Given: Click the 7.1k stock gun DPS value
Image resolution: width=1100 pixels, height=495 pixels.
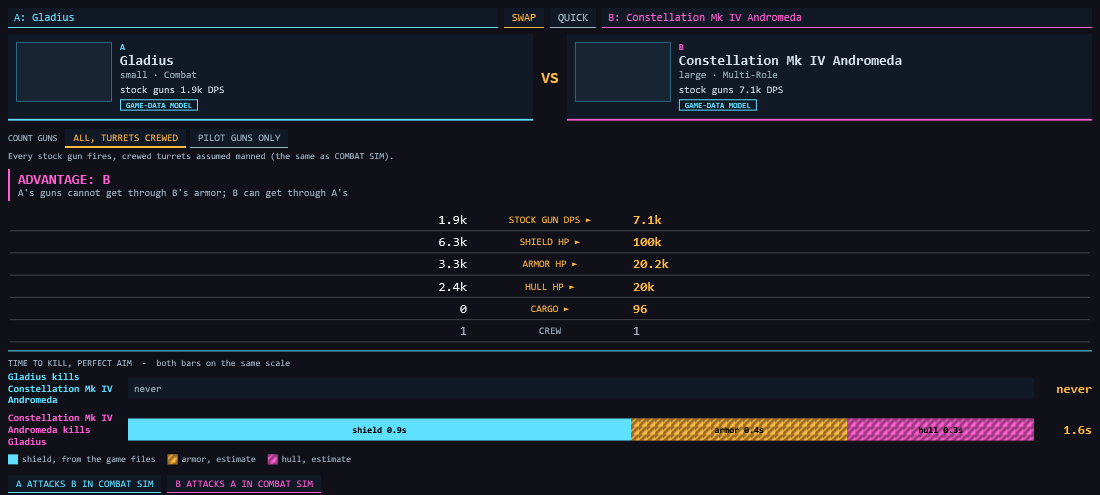Looking at the screenshot, I should coord(647,220).
